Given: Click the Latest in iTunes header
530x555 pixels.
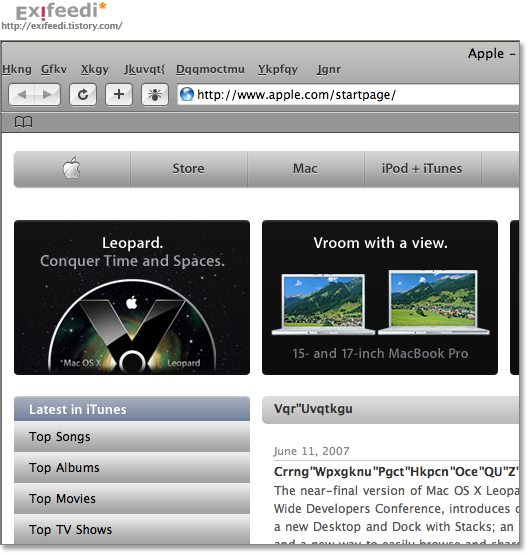Looking at the screenshot, I should tap(132, 409).
